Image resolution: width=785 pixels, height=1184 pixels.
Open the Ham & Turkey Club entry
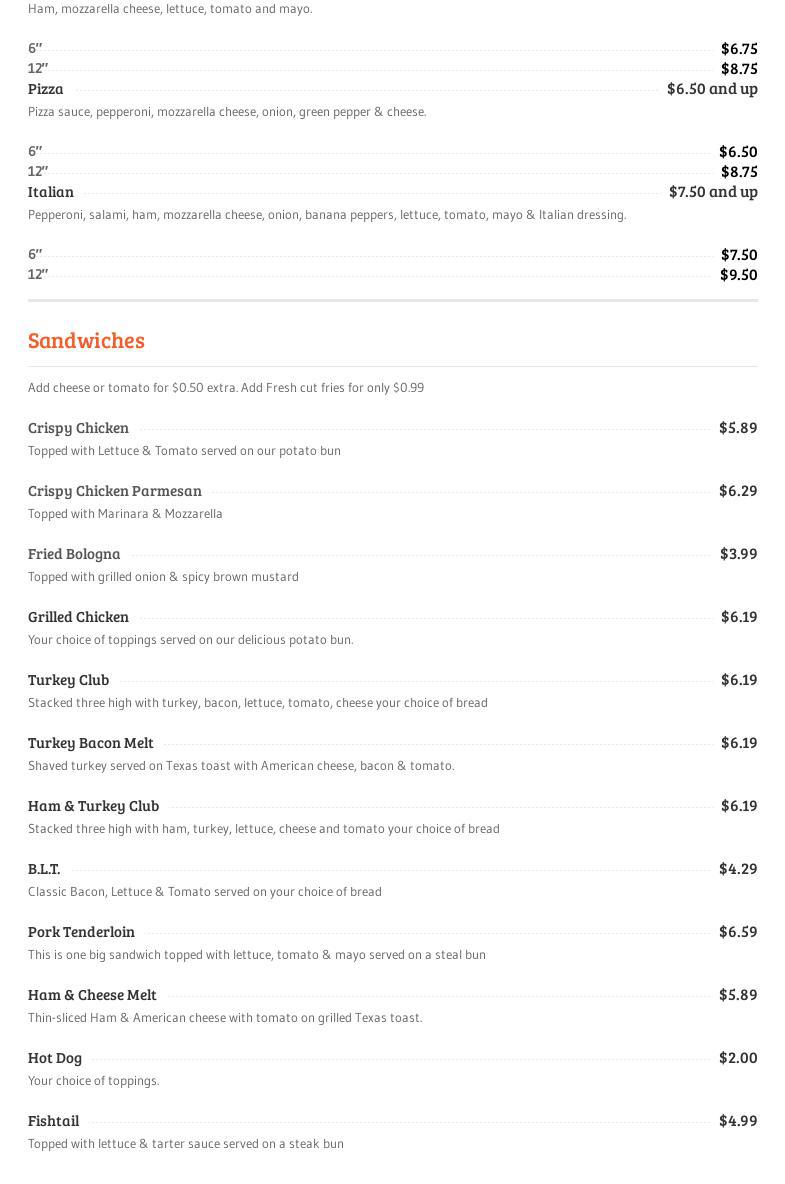click(93, 806)
